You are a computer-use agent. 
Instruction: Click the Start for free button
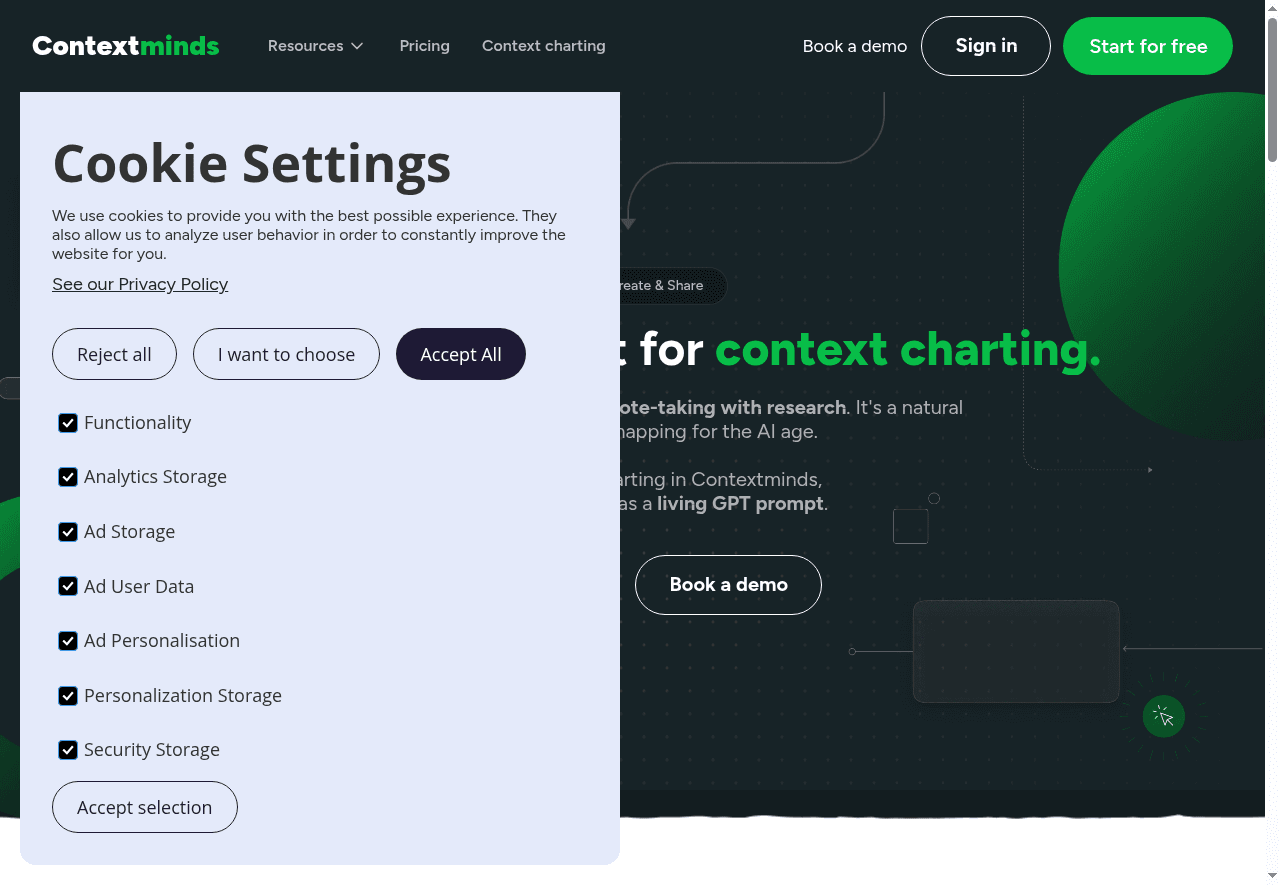[1147, 46]
